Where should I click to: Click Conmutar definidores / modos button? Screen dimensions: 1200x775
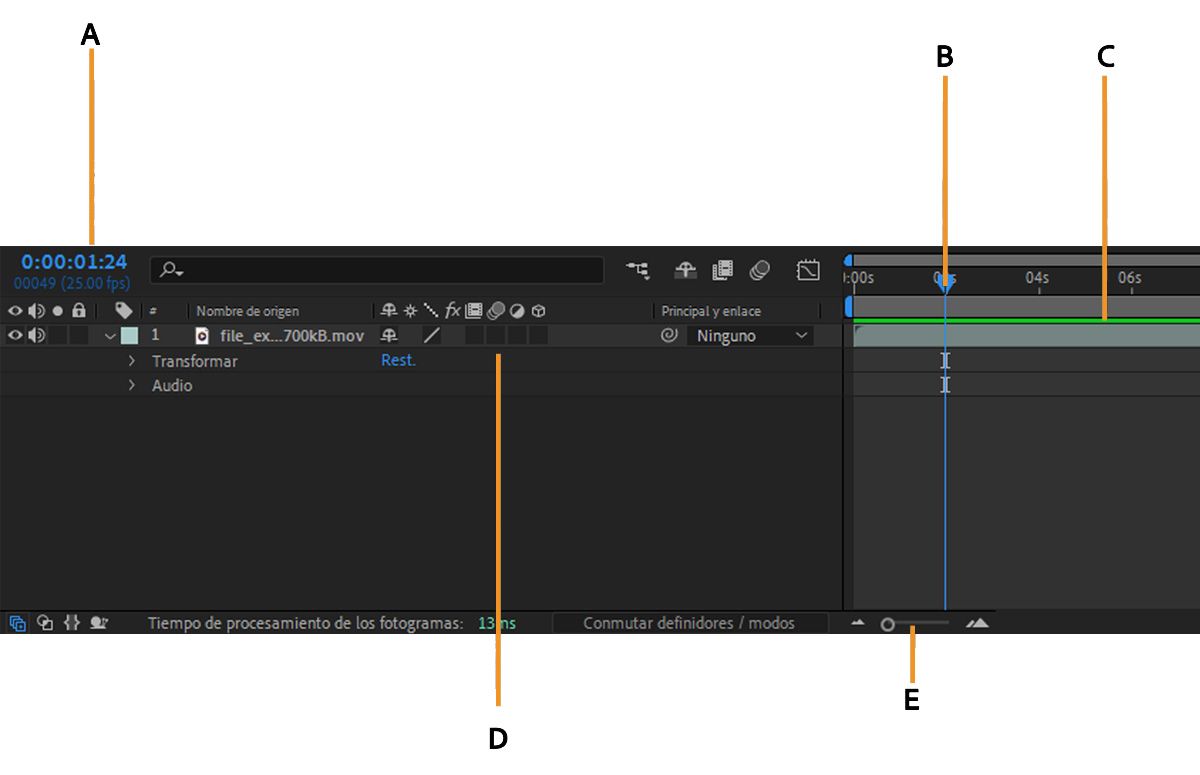click(689, 623)
